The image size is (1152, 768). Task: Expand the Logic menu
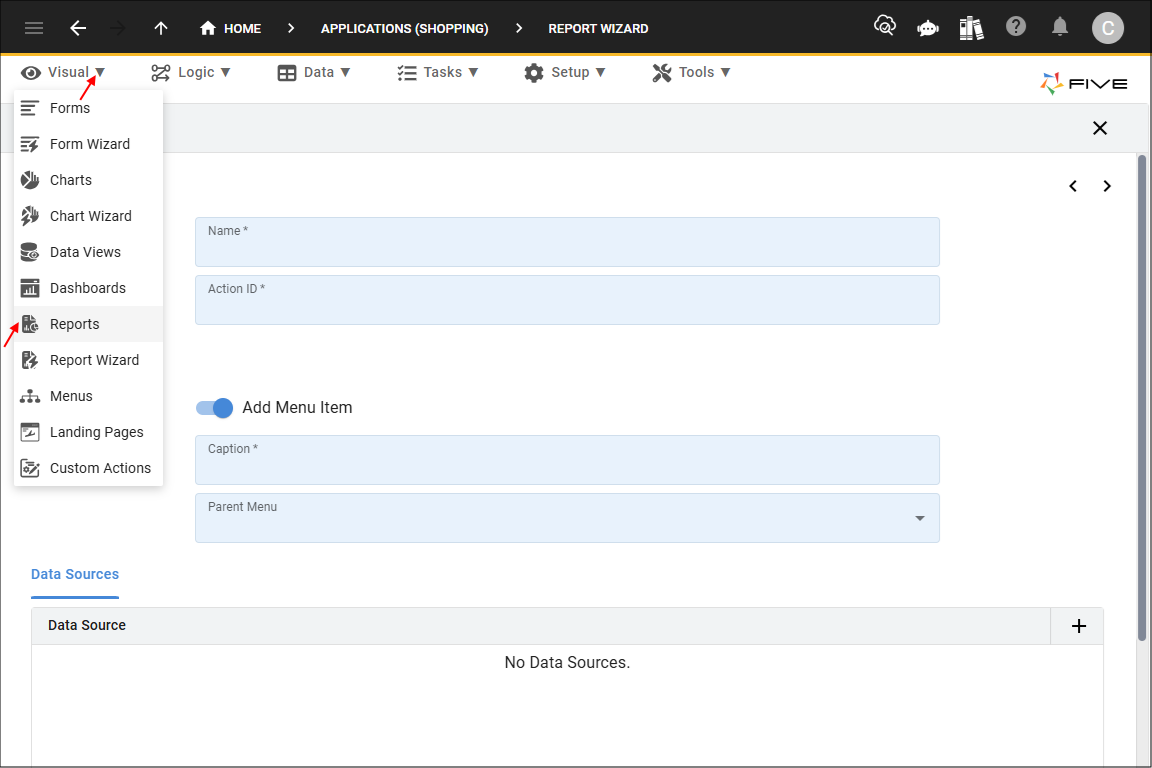point(191,73)
